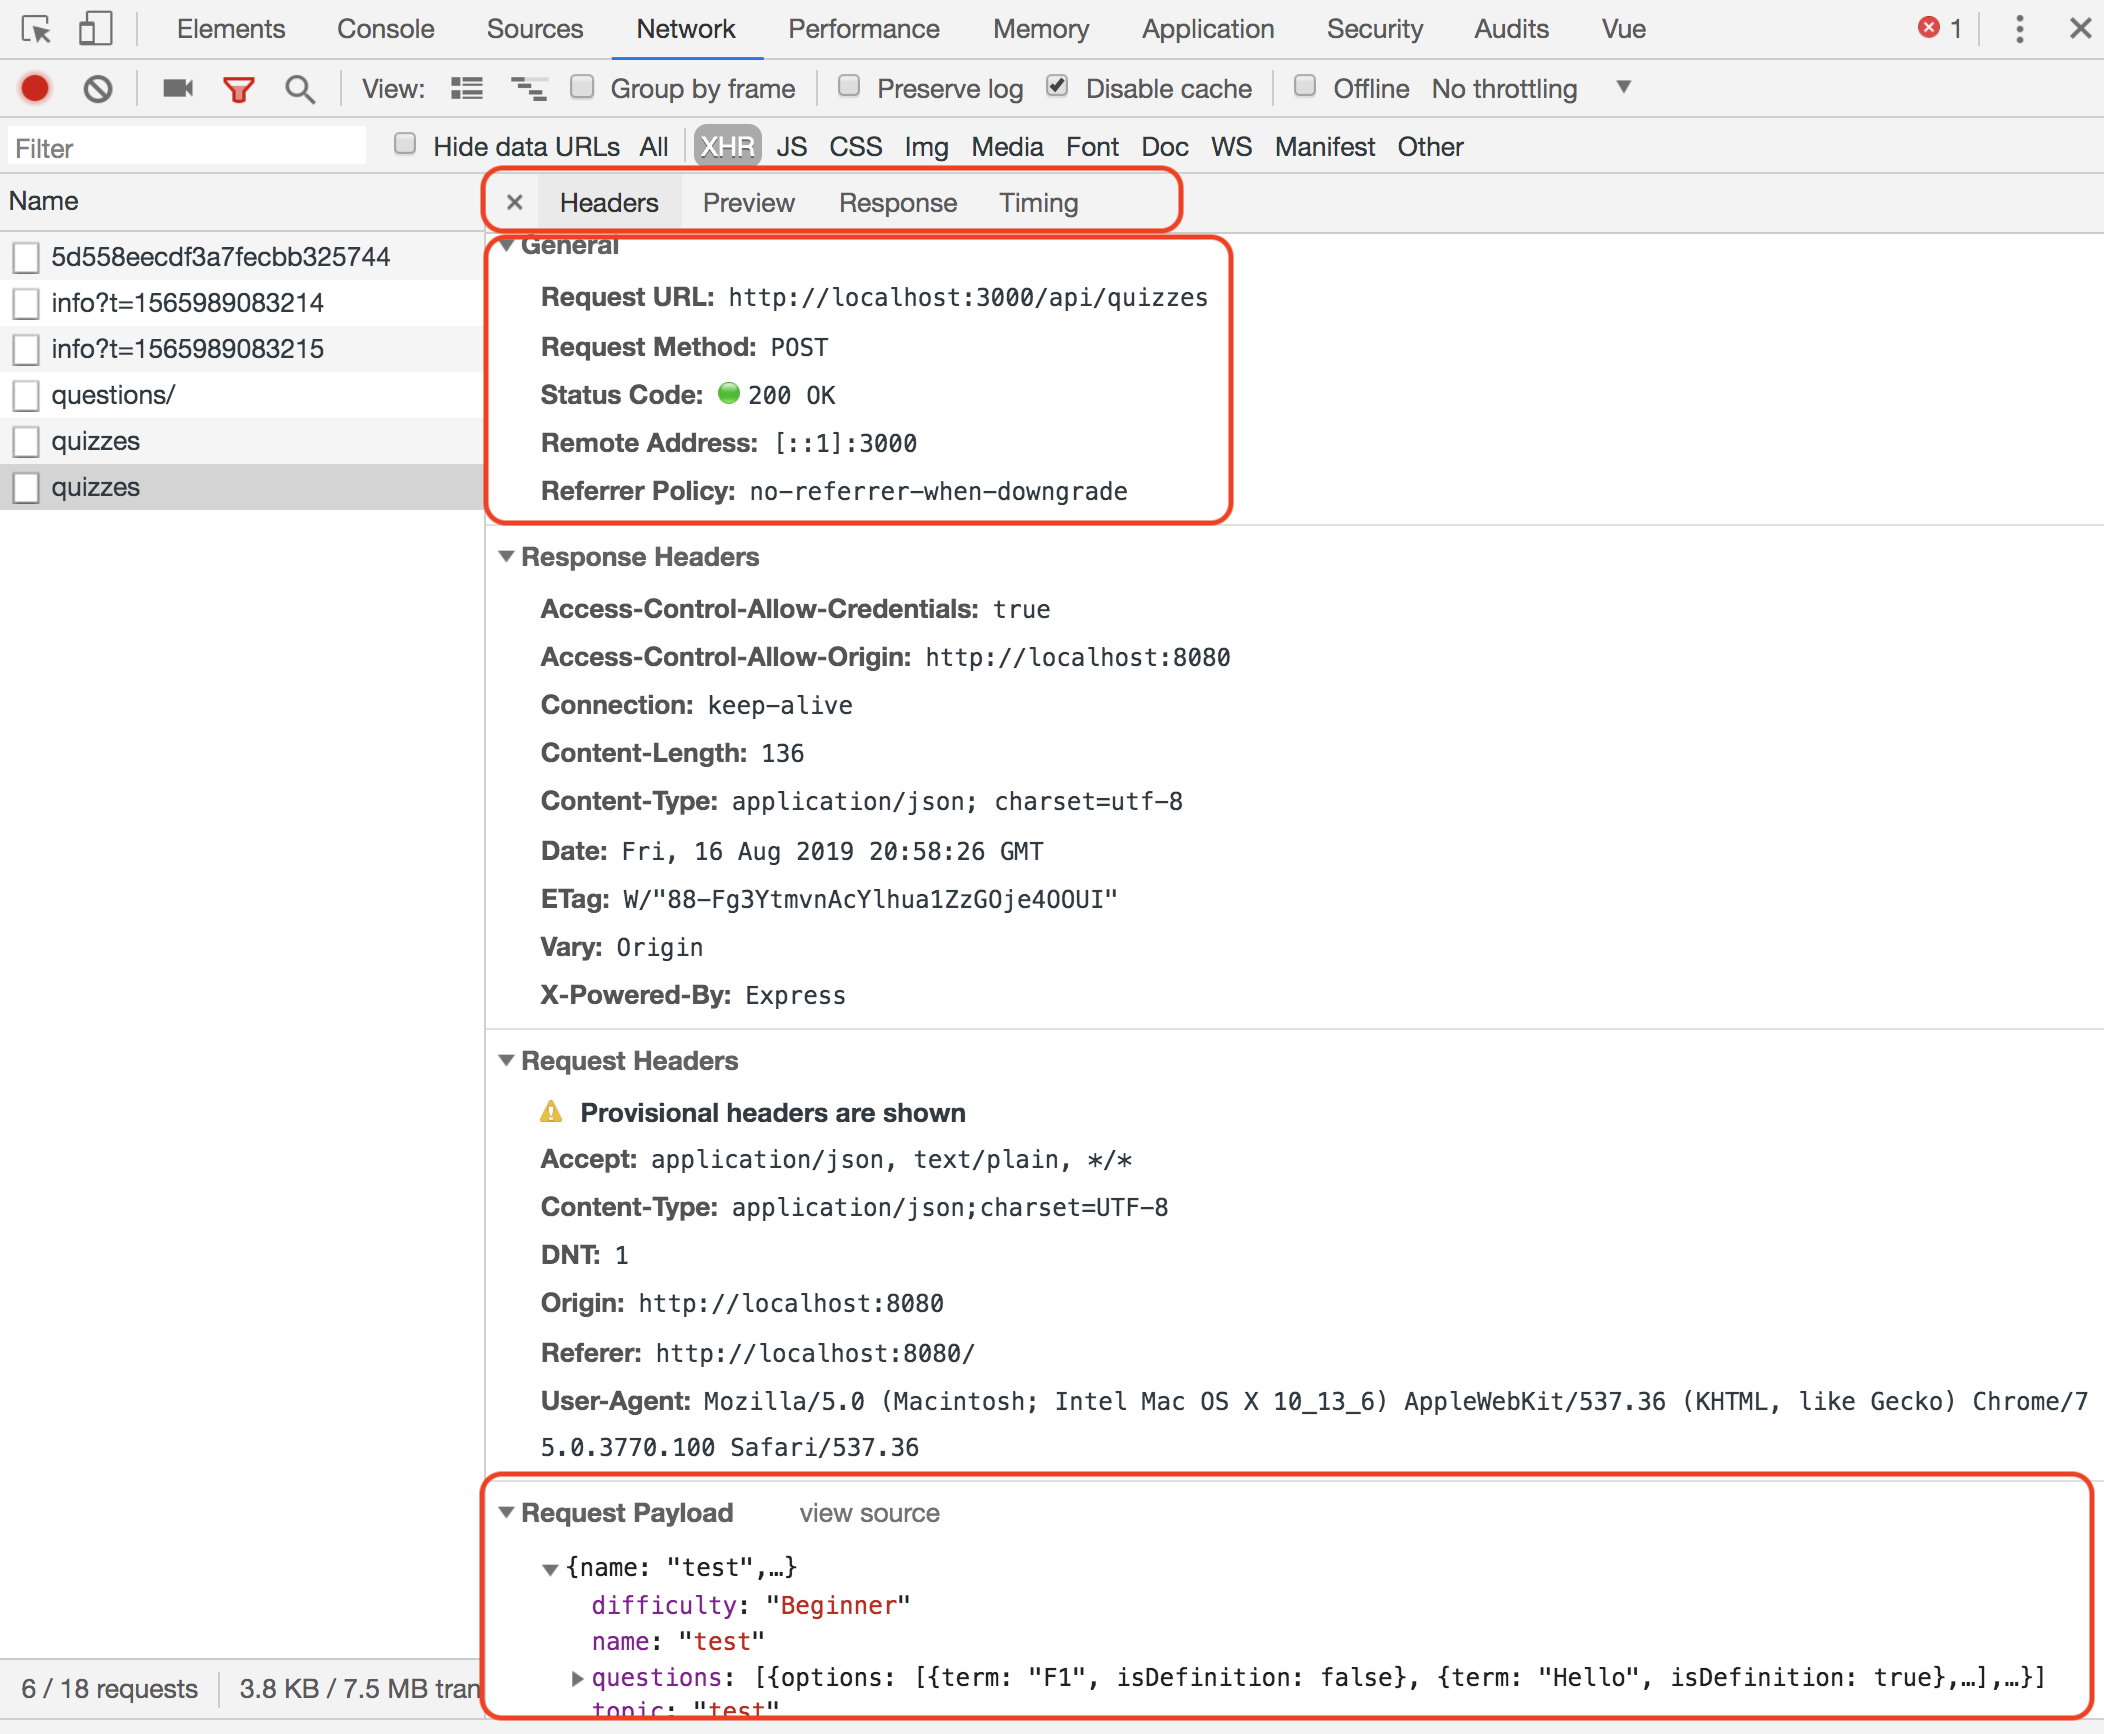Click view source link for payload
The height and width of the screenshot is (1734, 2104).
point(869,1513)
